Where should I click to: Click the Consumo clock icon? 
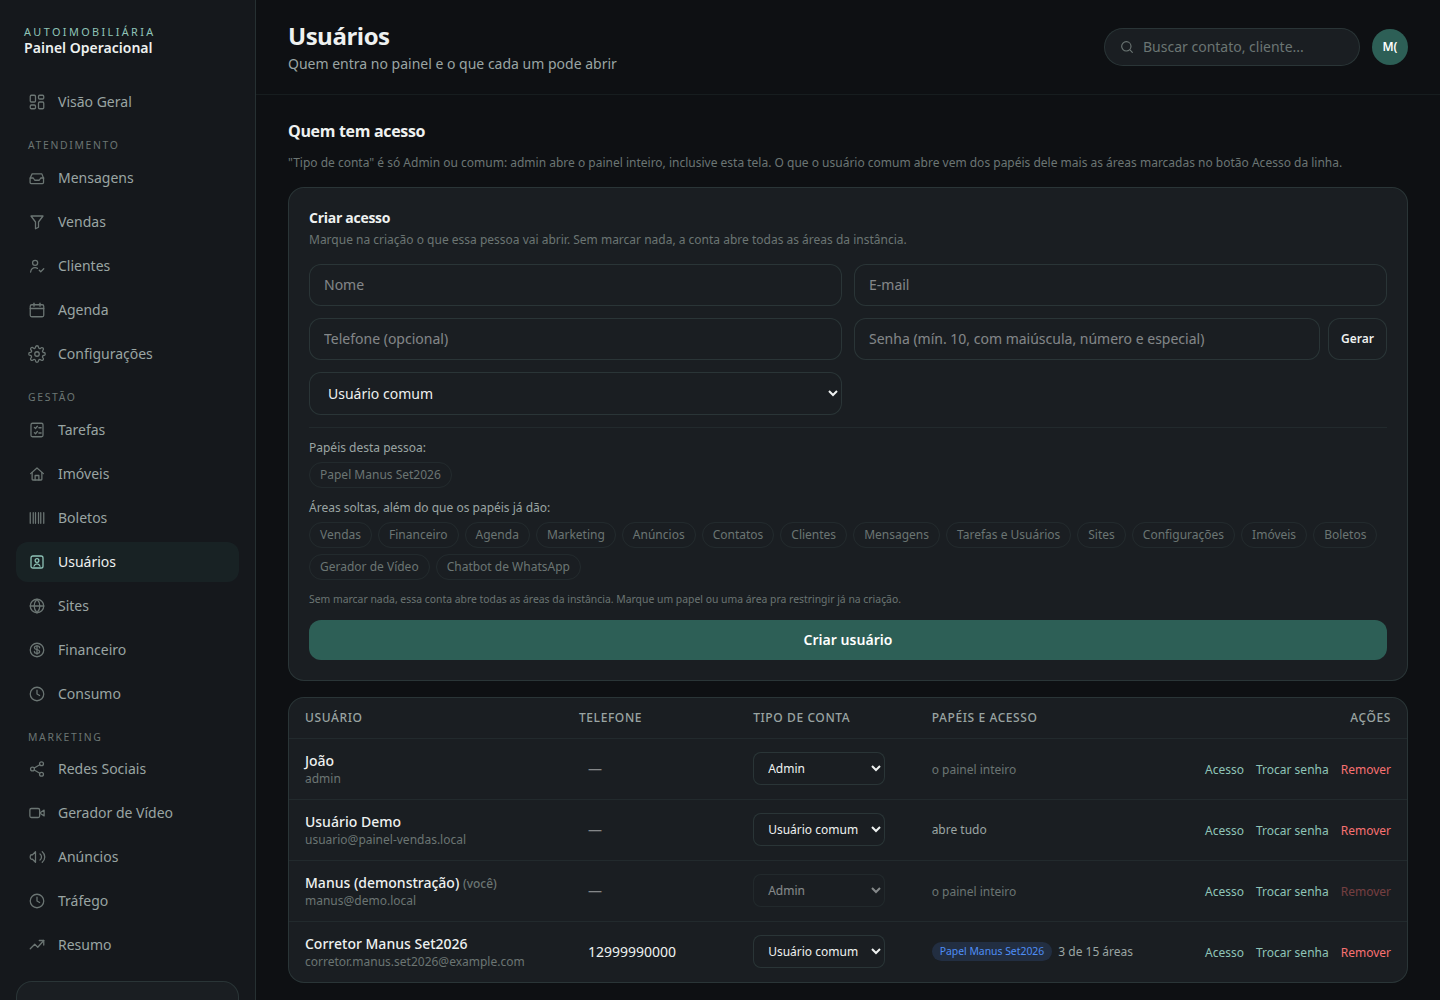coord(37,694)
